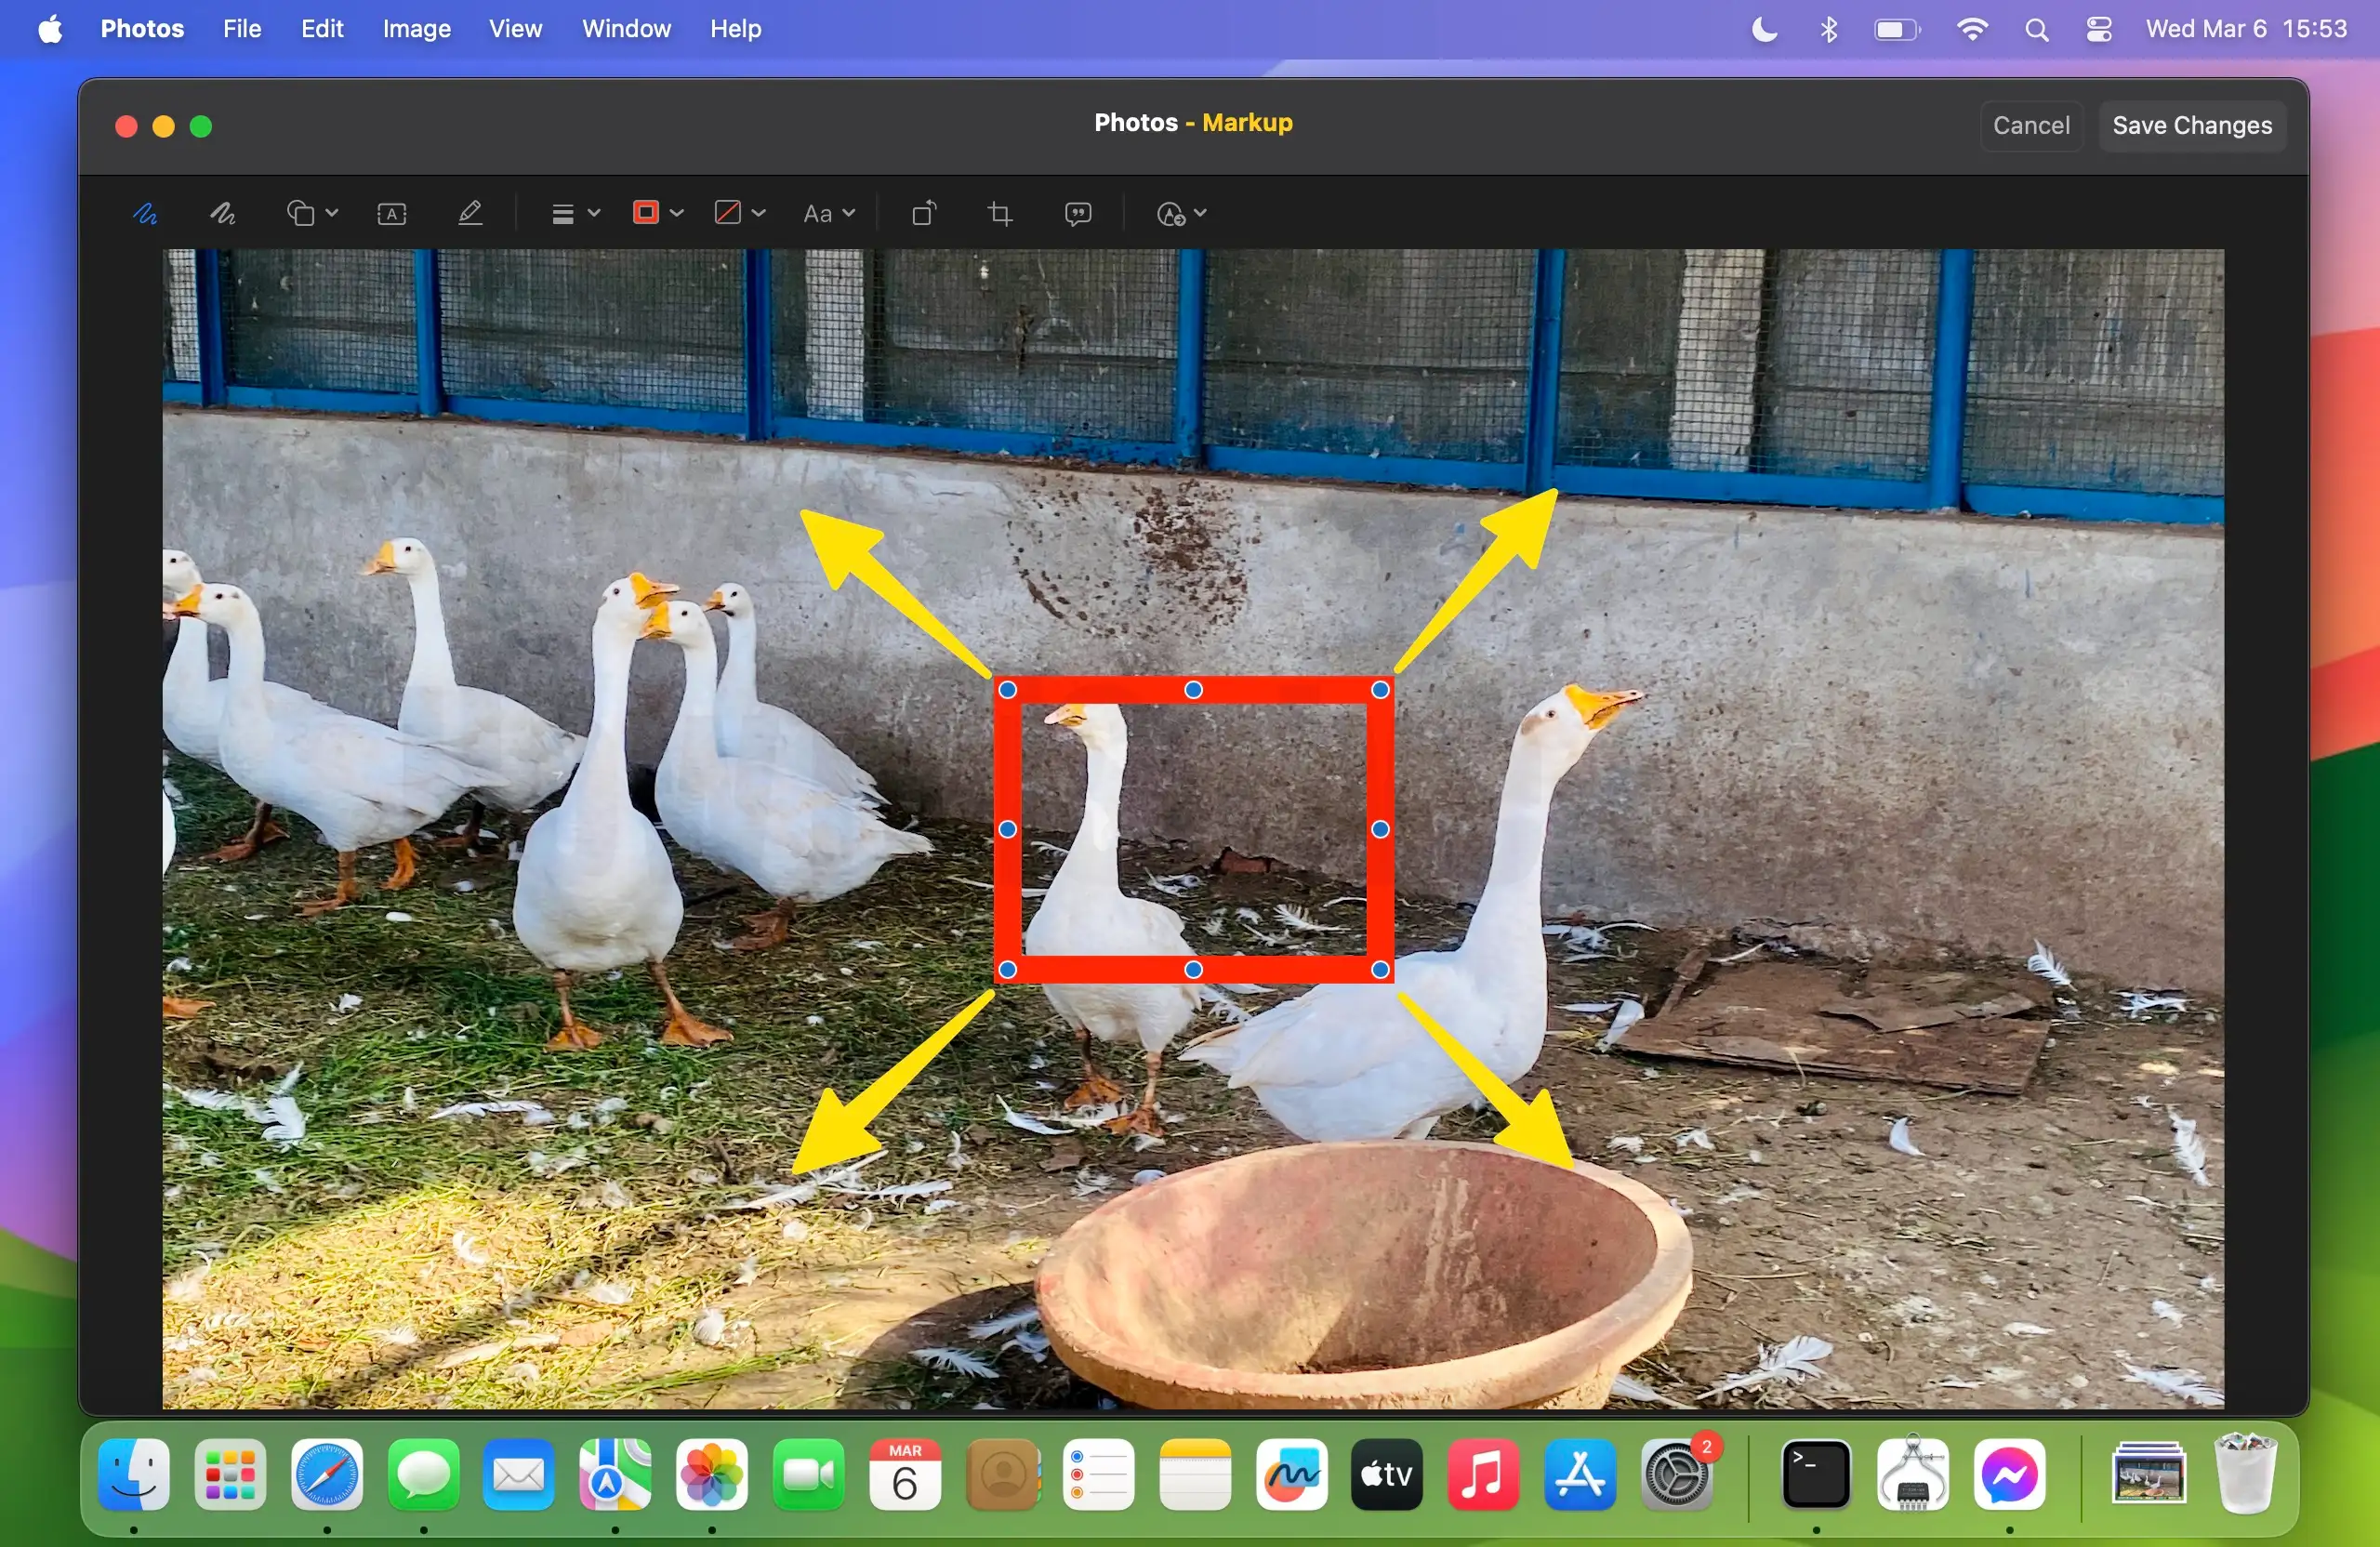Toggle Focus mode moon icon in menu bar
The image size is (2380, 1547).
pyautogui.click(x=1764, y=29)
